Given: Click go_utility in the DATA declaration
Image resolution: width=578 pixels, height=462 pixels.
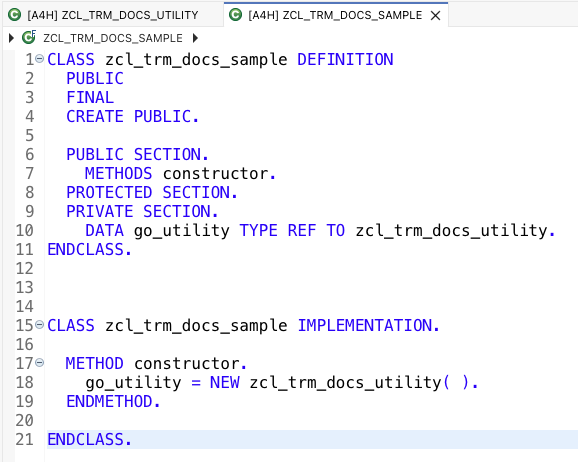Looking at the screenshot, I should [182, 230].
